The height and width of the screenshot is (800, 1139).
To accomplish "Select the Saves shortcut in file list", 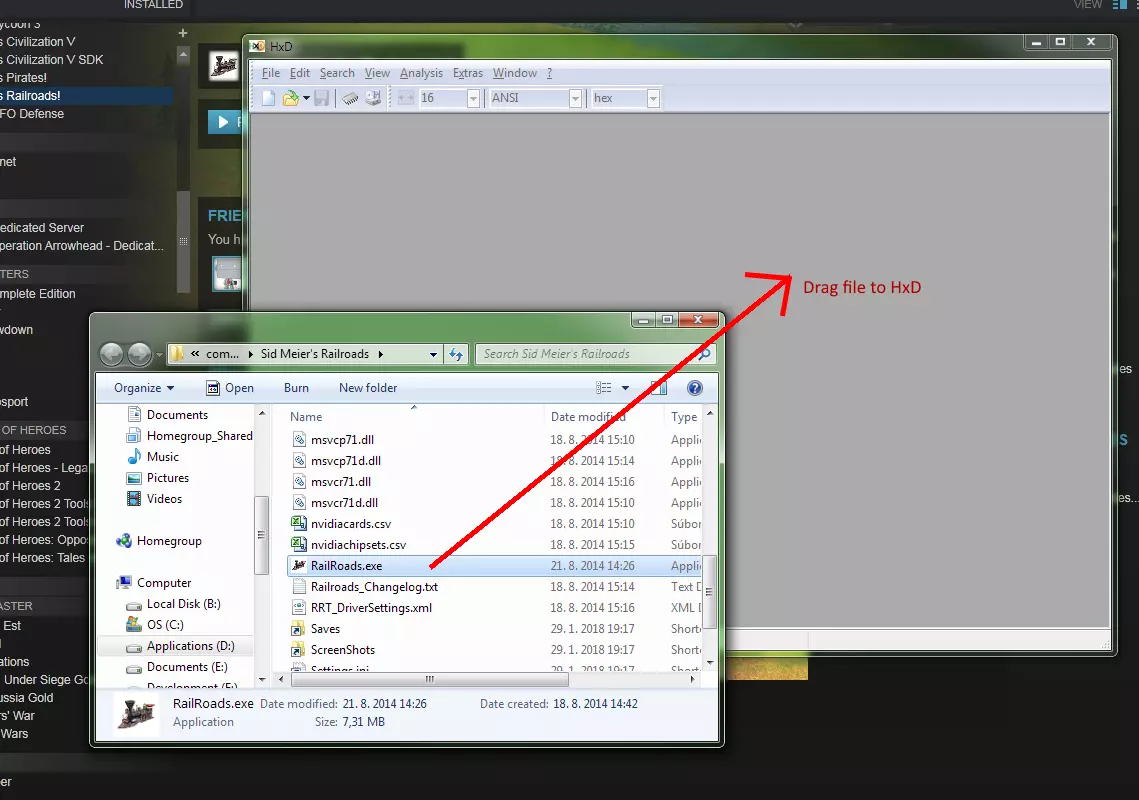I will [x=325, y=629].
